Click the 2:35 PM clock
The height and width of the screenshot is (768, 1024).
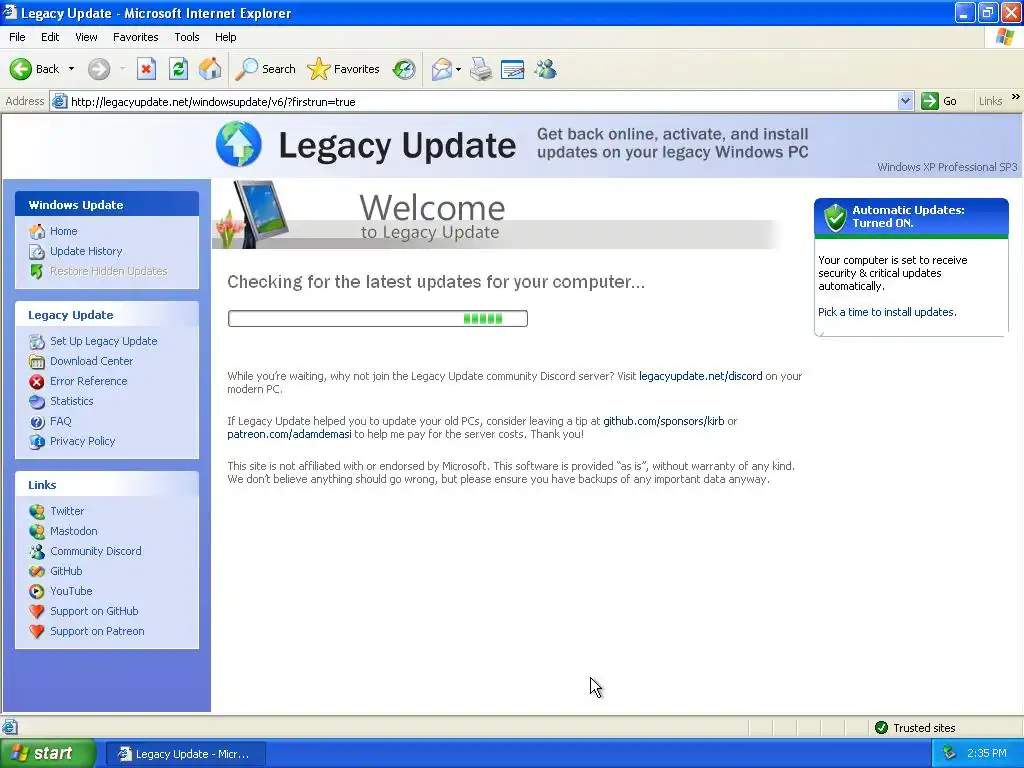[987, 754]
